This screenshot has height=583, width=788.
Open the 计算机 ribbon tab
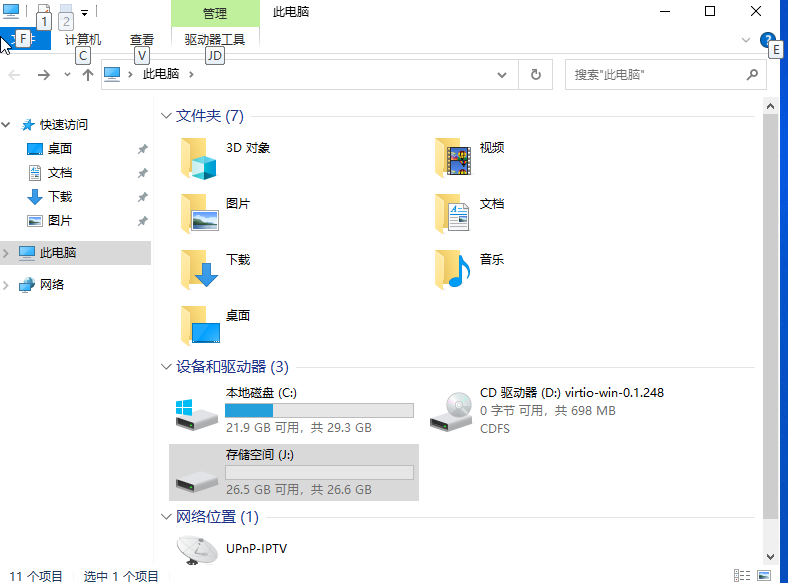pos(83,40)
